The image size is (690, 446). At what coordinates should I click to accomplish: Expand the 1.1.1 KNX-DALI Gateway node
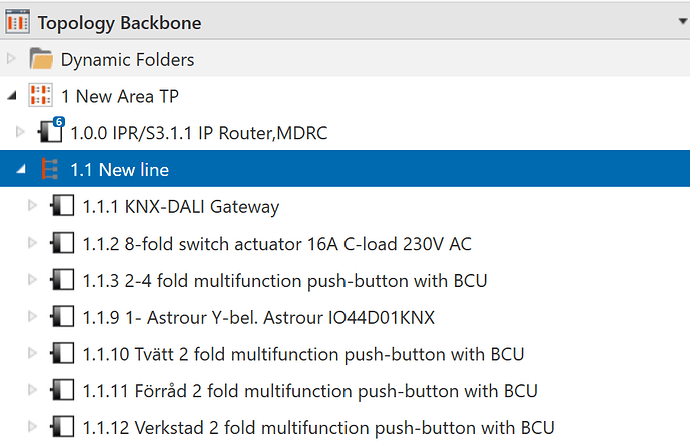click(x=32, y=207)
